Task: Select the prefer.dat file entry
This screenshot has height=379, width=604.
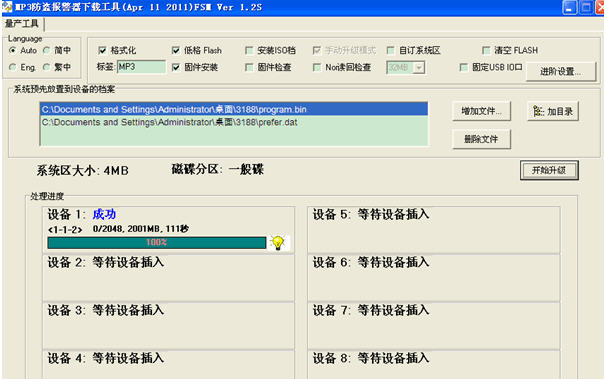Action: point(234,122)
